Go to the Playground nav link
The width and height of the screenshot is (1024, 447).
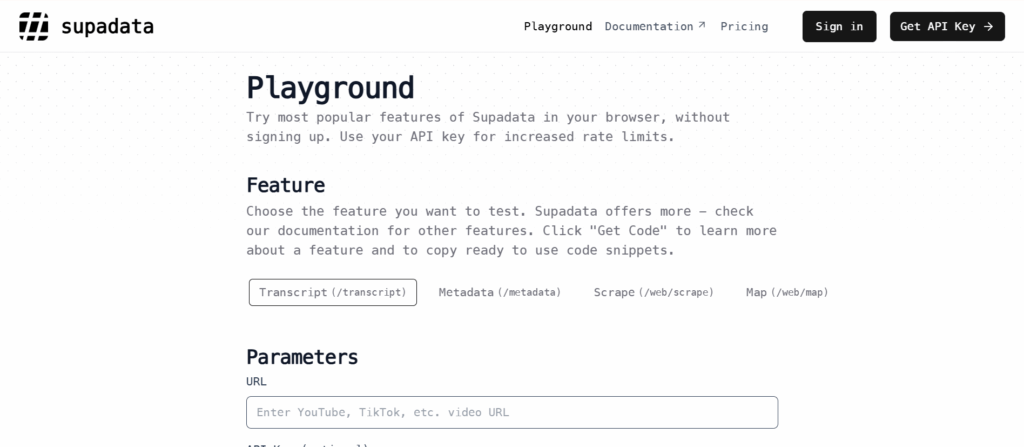(558, 26)
